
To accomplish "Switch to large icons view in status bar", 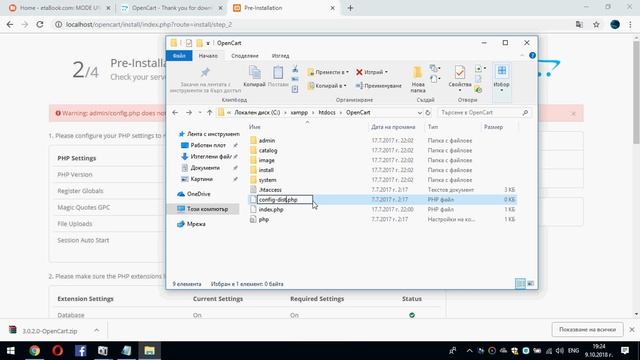I will click(531, 283).
